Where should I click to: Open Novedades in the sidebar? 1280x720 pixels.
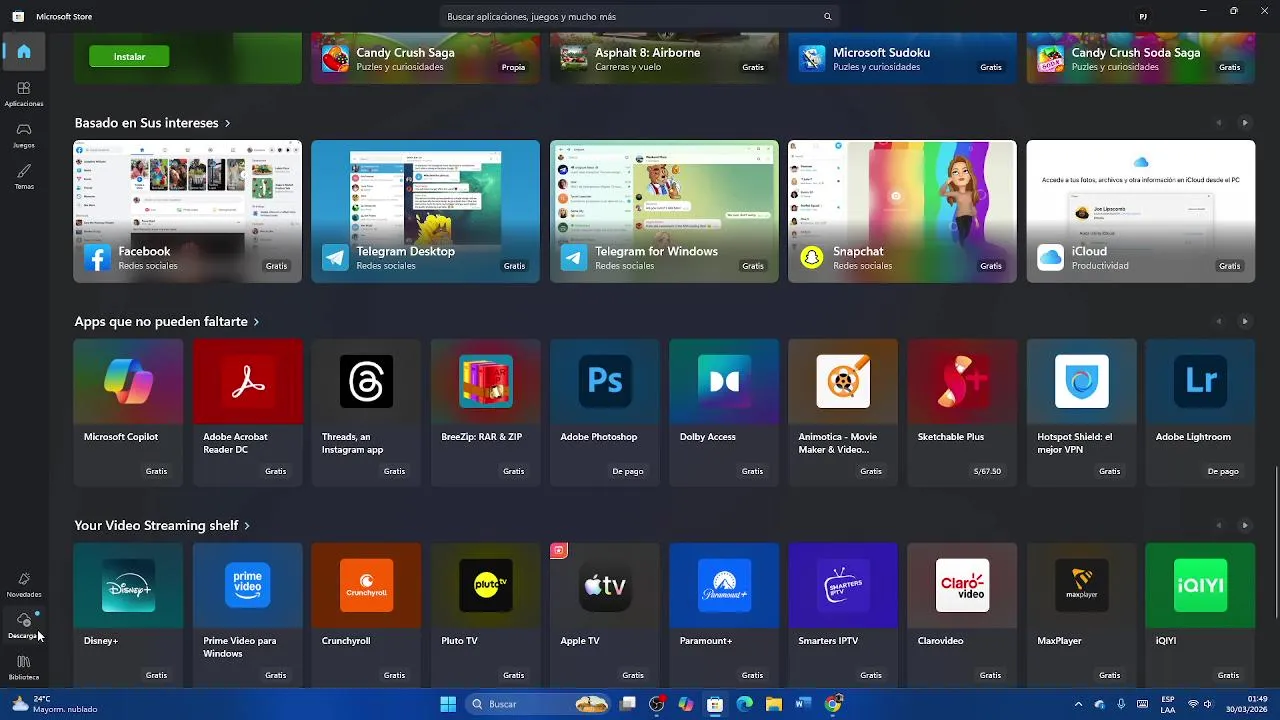[x=24, y=585]
